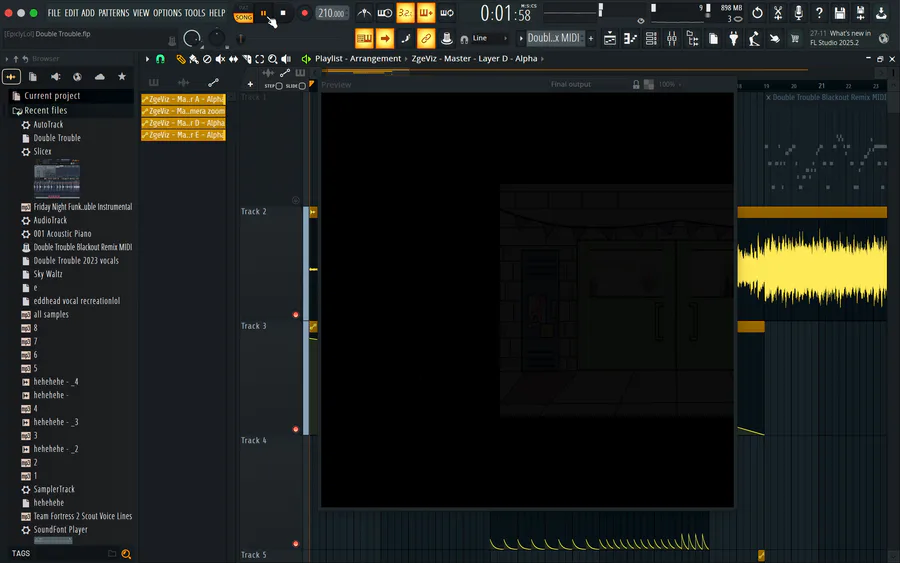The image size is (900, 563).
Task: Toggle wait for input to start playing
Action: (385, 13)
